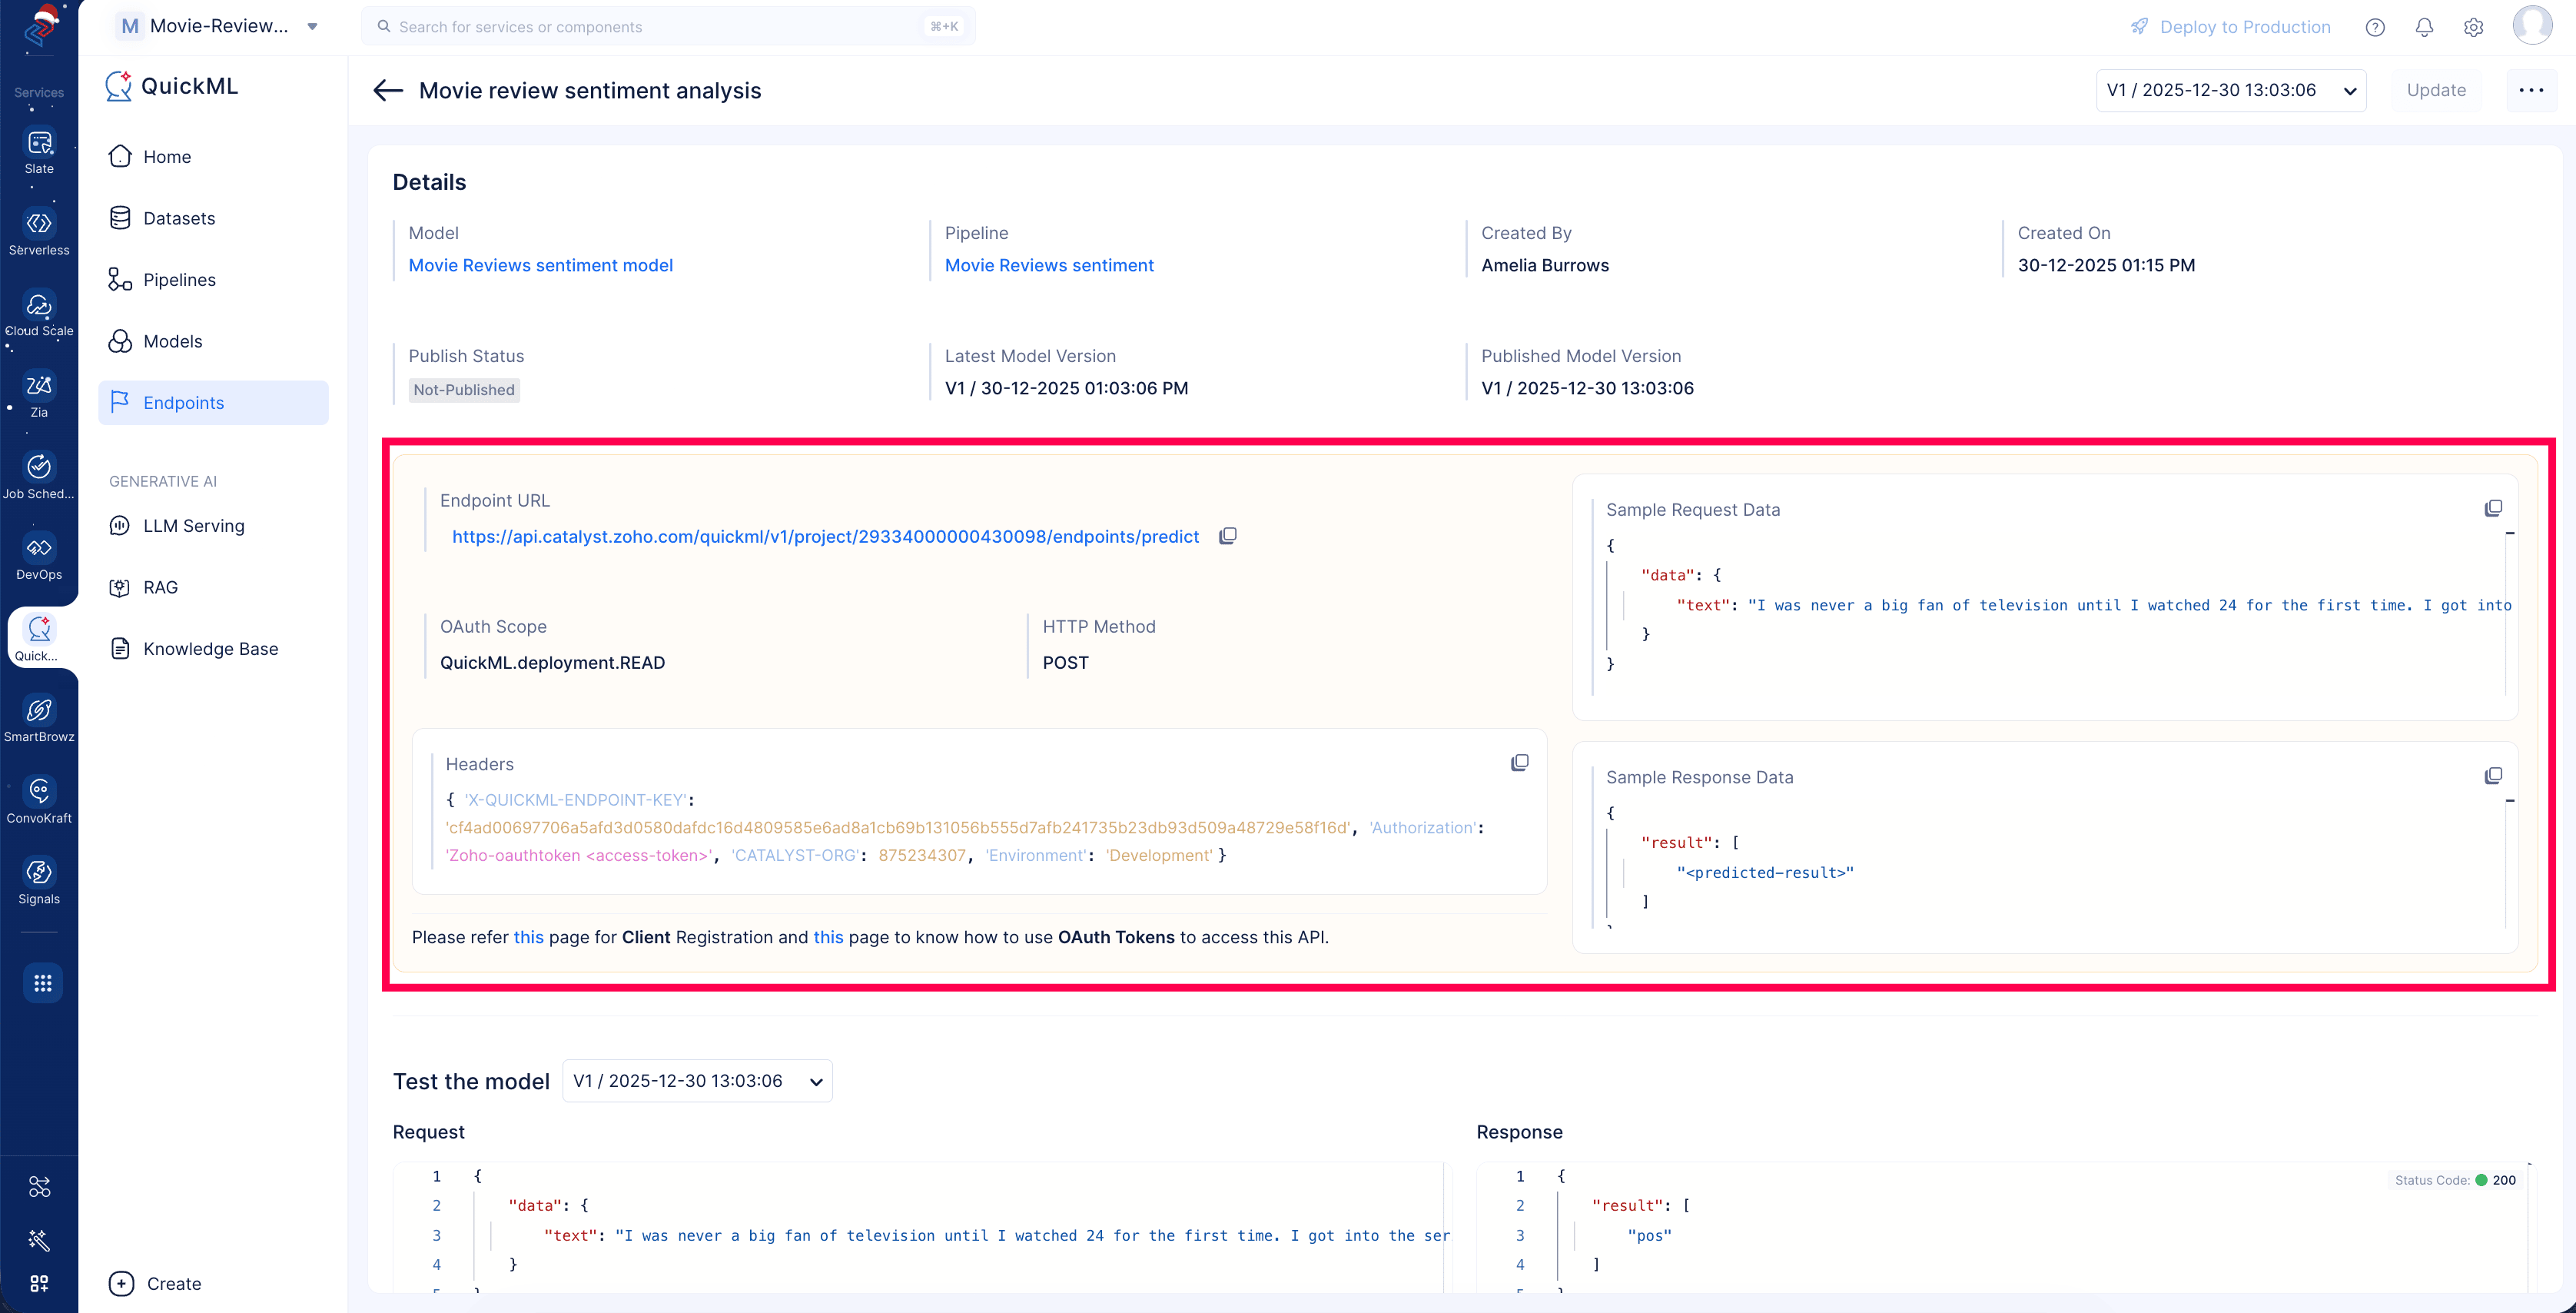Click the "pos" result value in Response
The image size is (2576, 1313).
coord(1649,1236)
